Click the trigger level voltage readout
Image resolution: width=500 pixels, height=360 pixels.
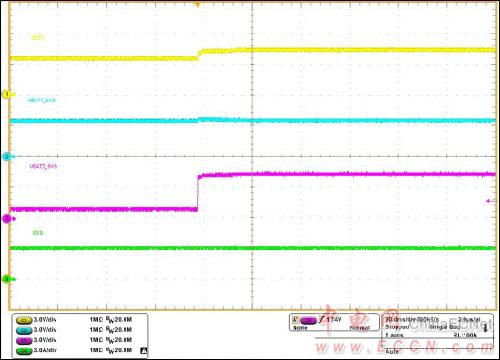point(334,320)
